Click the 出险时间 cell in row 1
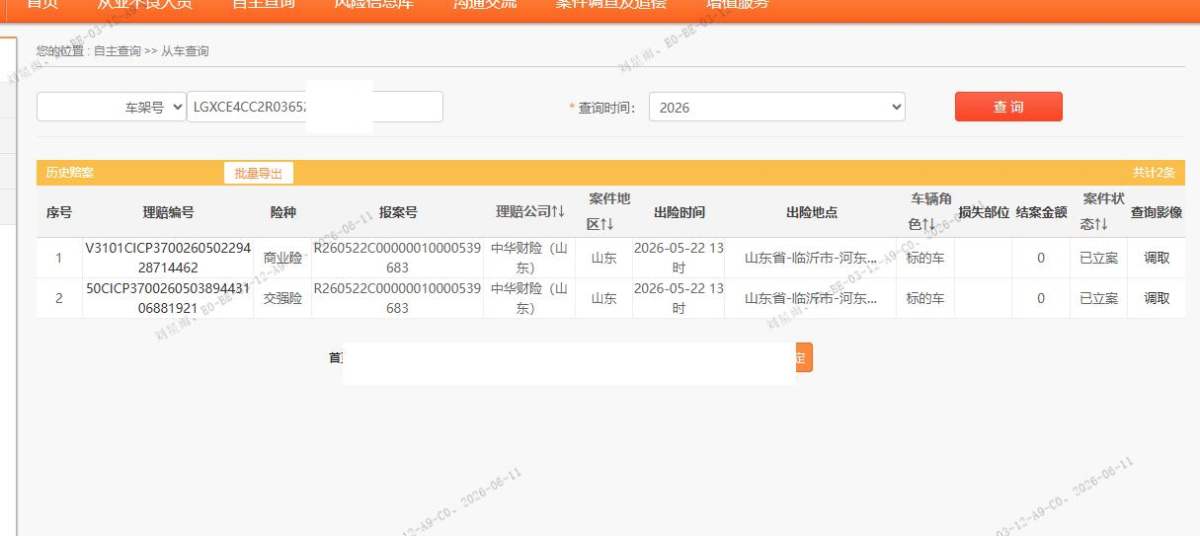1200x536 pixels. tap(679, 257)
